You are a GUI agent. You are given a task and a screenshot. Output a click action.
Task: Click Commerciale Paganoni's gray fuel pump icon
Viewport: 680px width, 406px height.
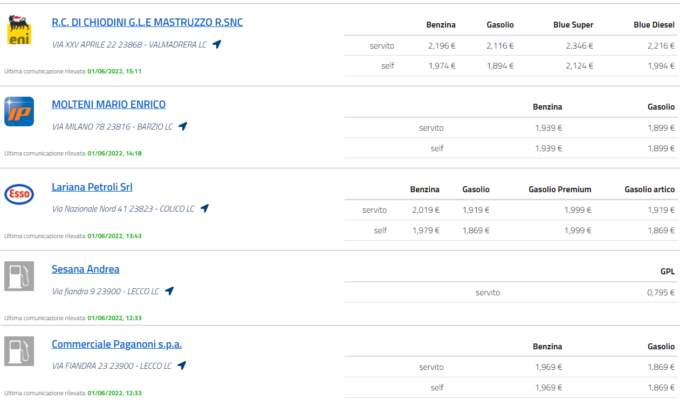click(20, 351)
